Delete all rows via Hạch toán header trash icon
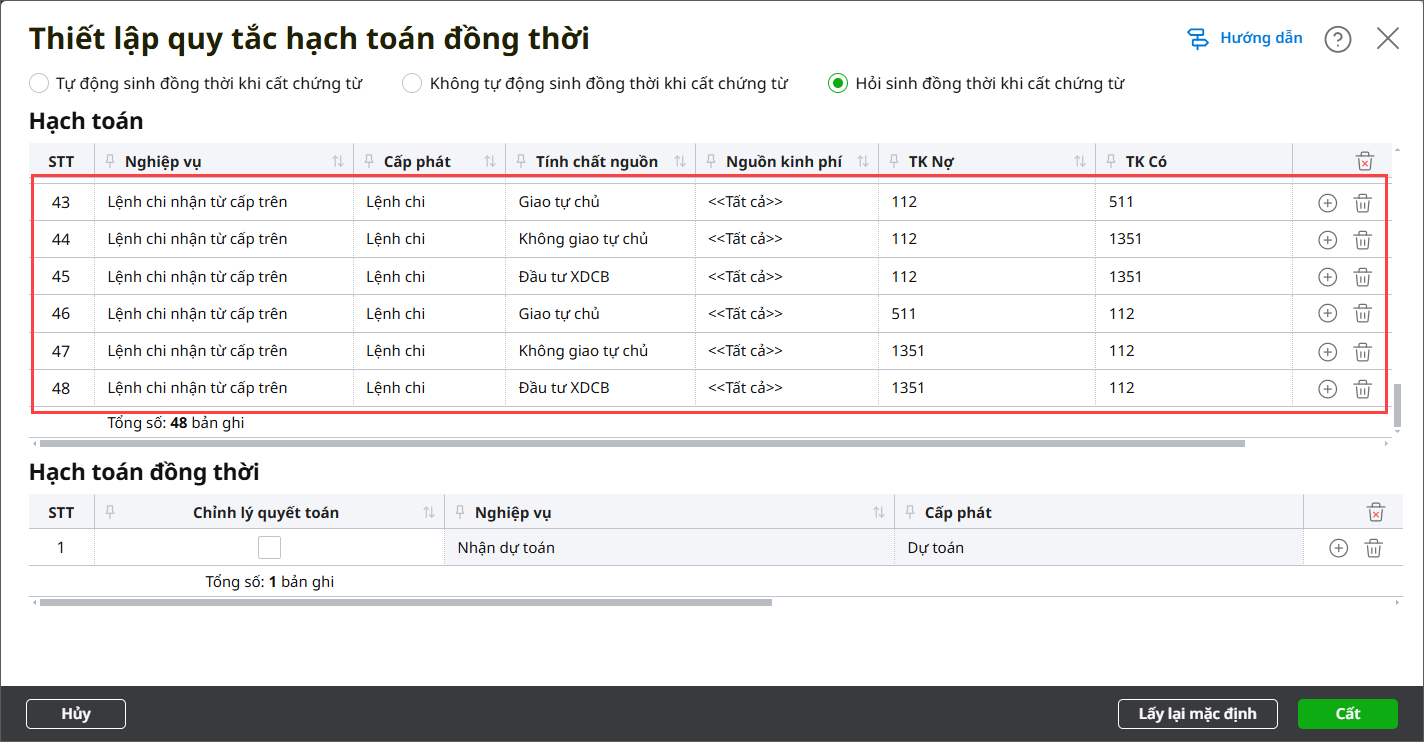Viewport: 1424px width, 742px height. [1364, 161]
